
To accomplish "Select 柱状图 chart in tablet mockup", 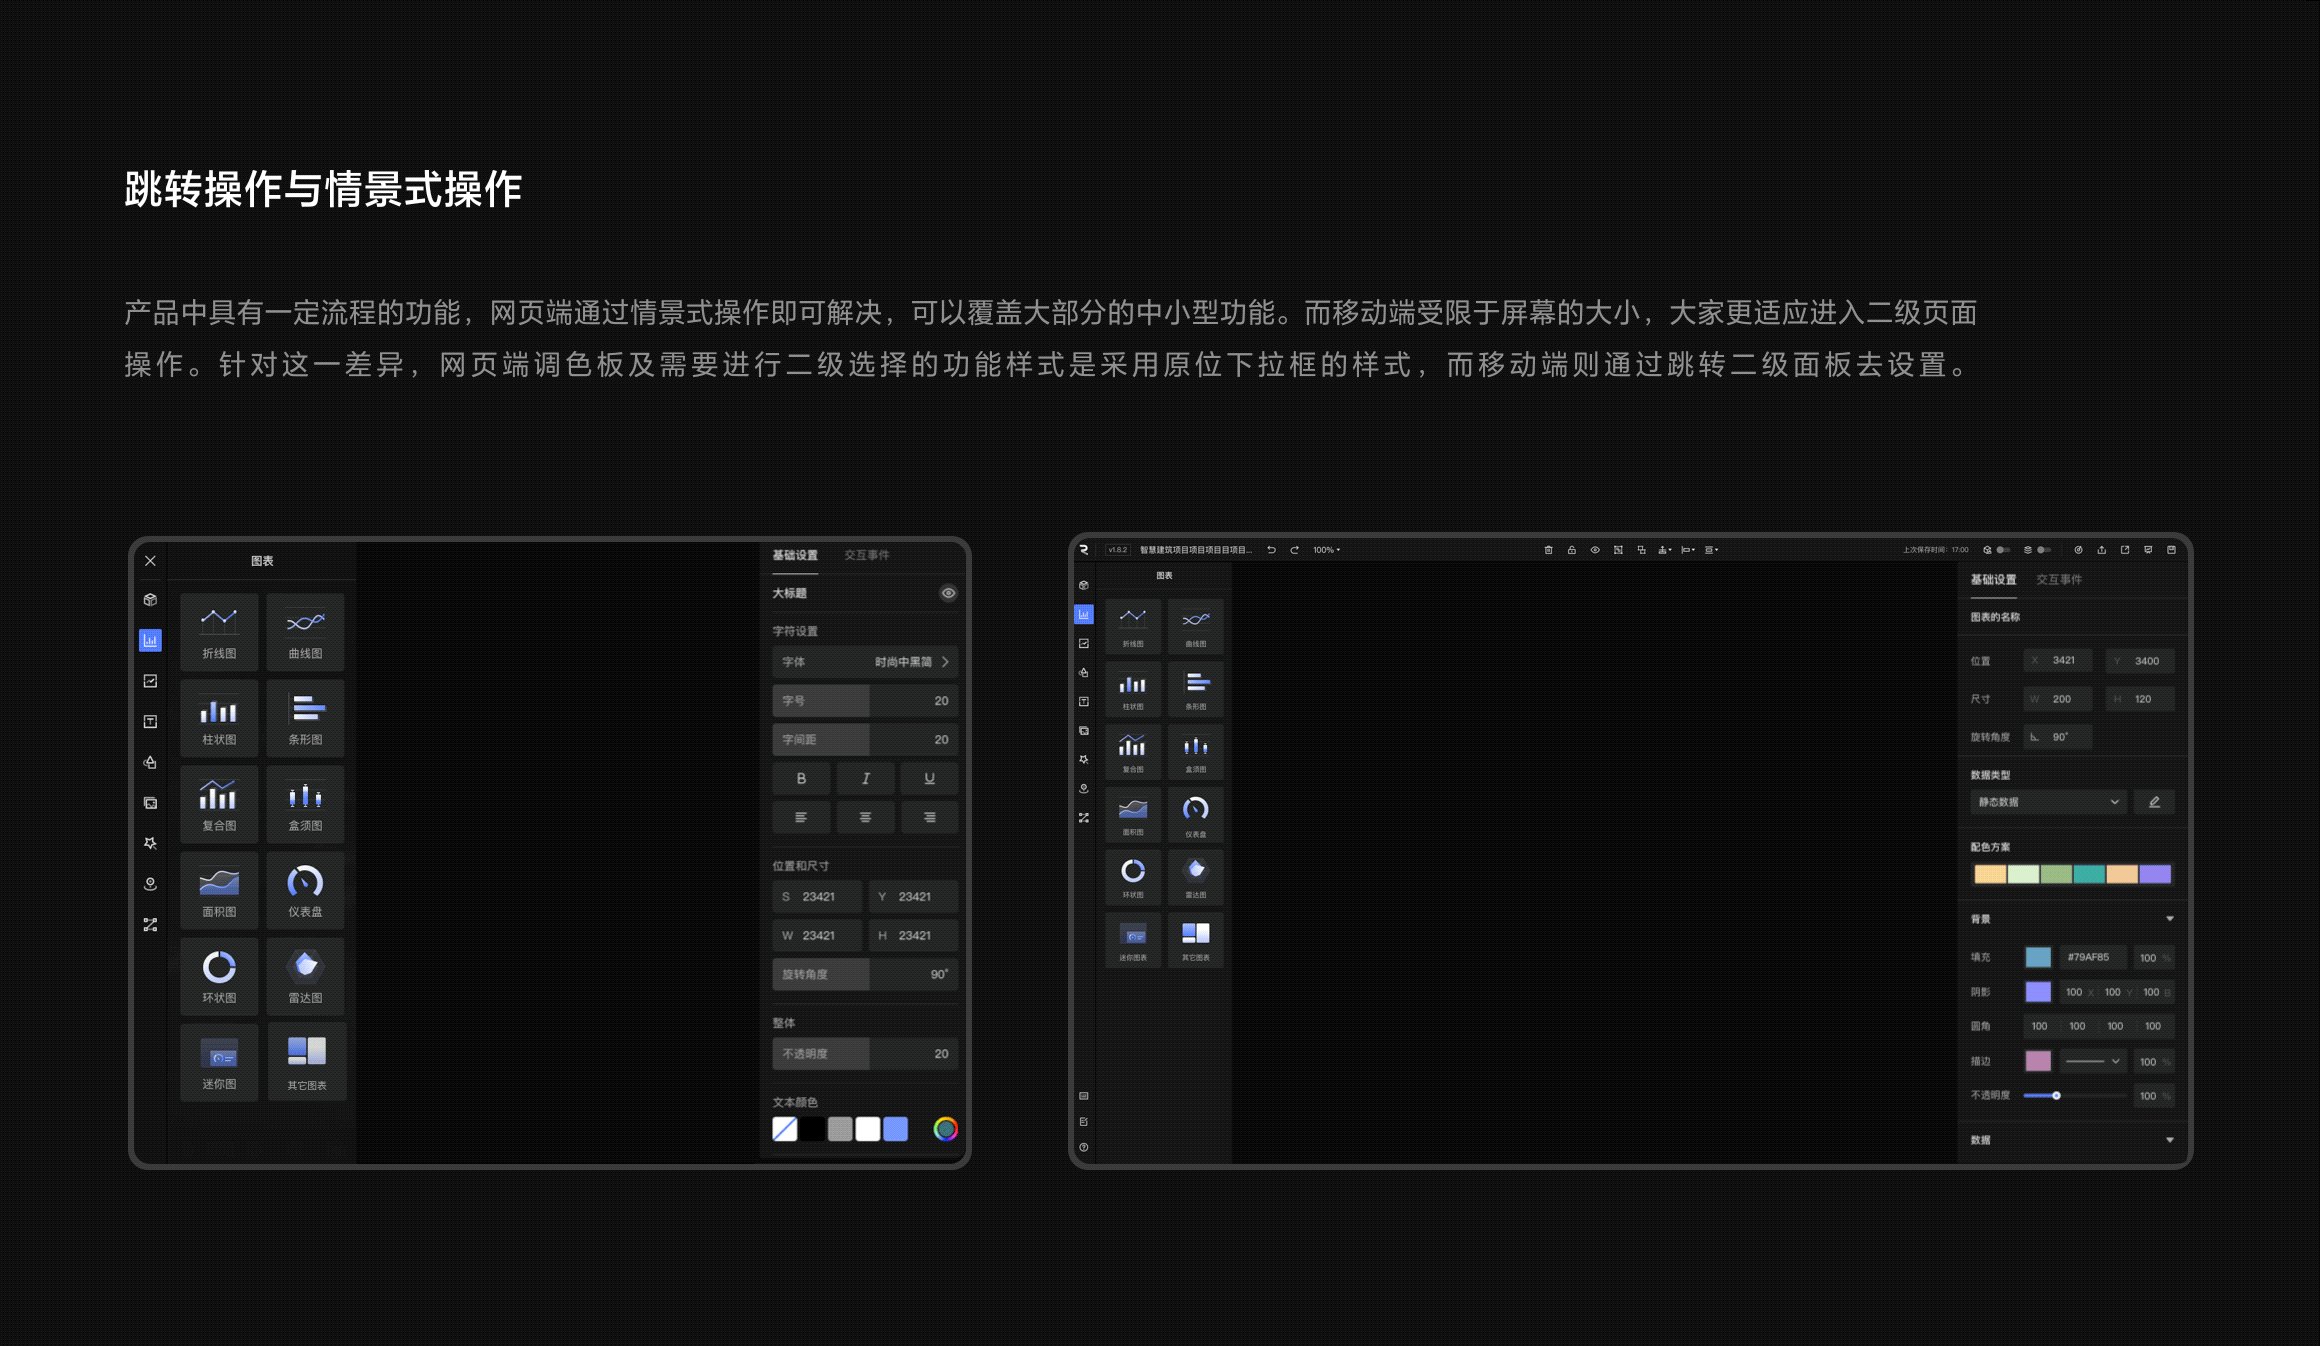I will point(219,718).
